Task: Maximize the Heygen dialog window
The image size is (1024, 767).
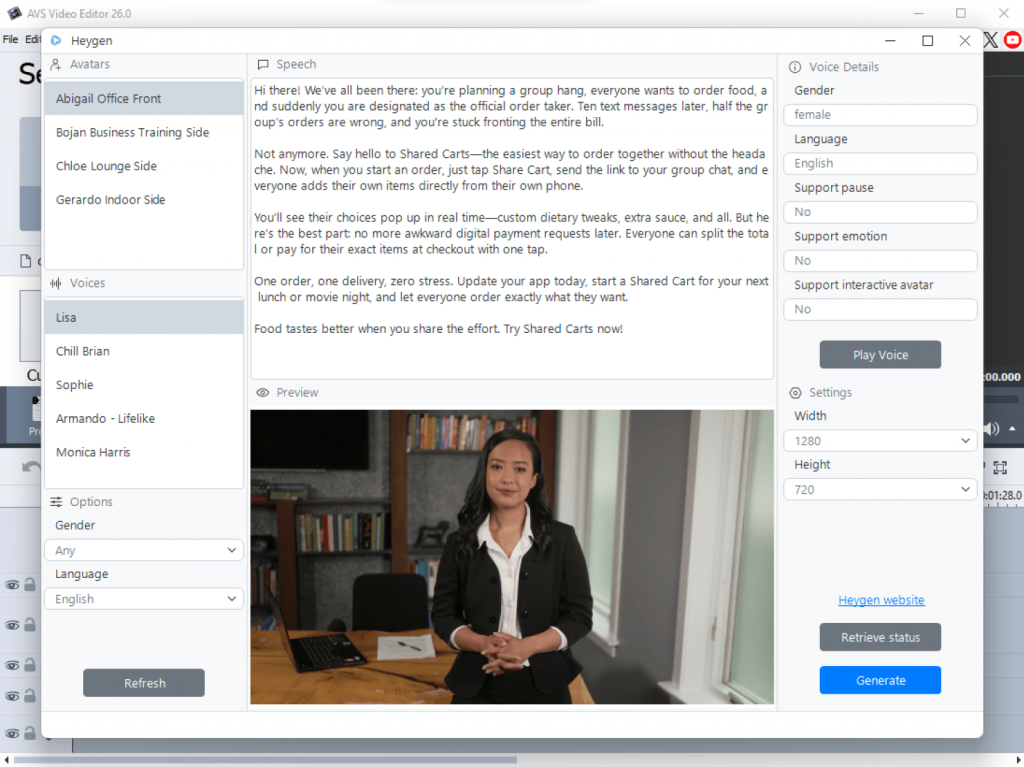Action: coord(927,41)
